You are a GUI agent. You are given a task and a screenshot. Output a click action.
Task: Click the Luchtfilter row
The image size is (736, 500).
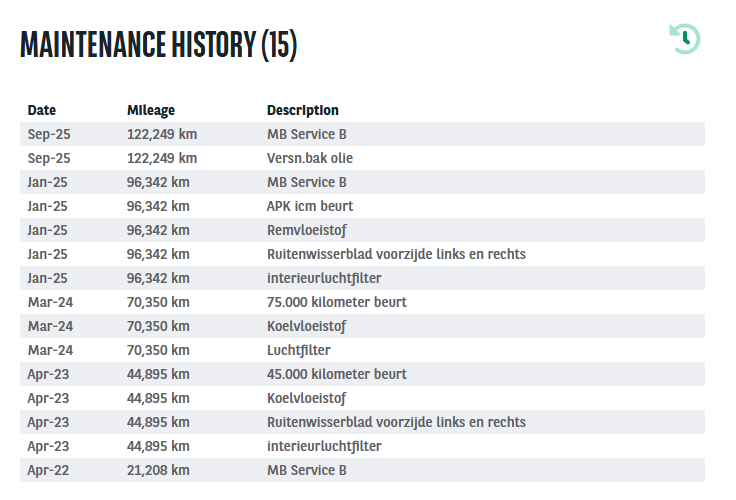point(362,350)
